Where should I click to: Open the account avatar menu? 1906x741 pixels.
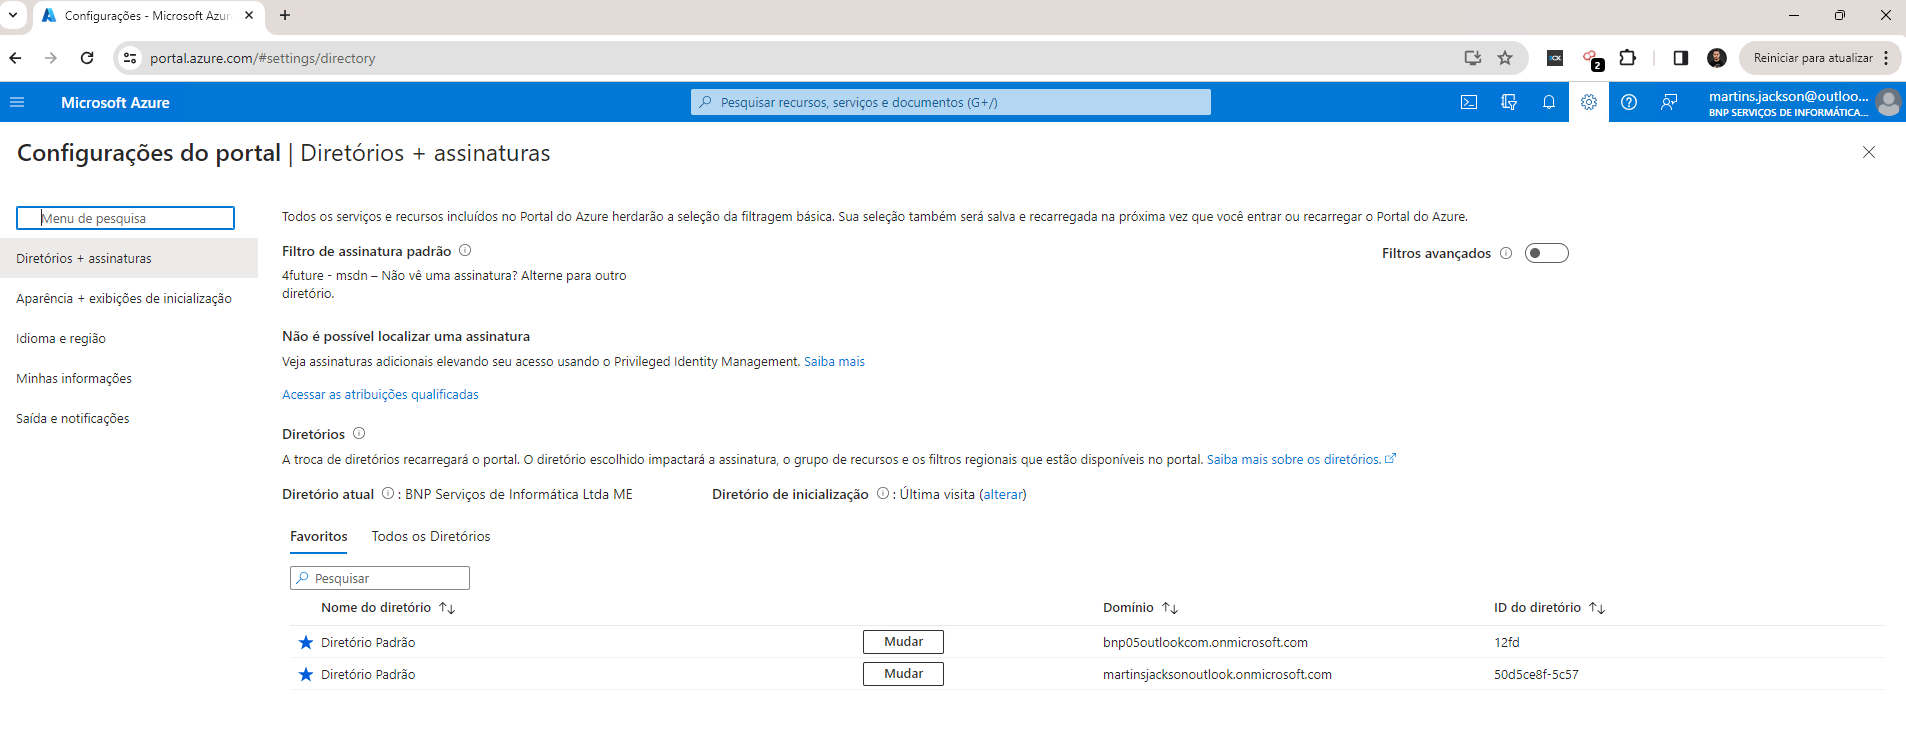[x=1888, y=102]
